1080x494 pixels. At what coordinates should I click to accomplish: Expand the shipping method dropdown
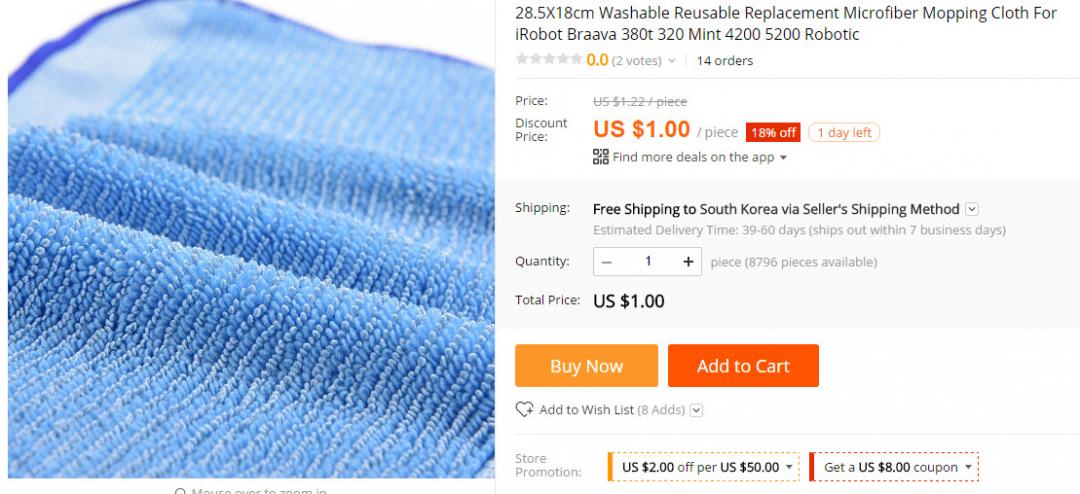[972, 209]
